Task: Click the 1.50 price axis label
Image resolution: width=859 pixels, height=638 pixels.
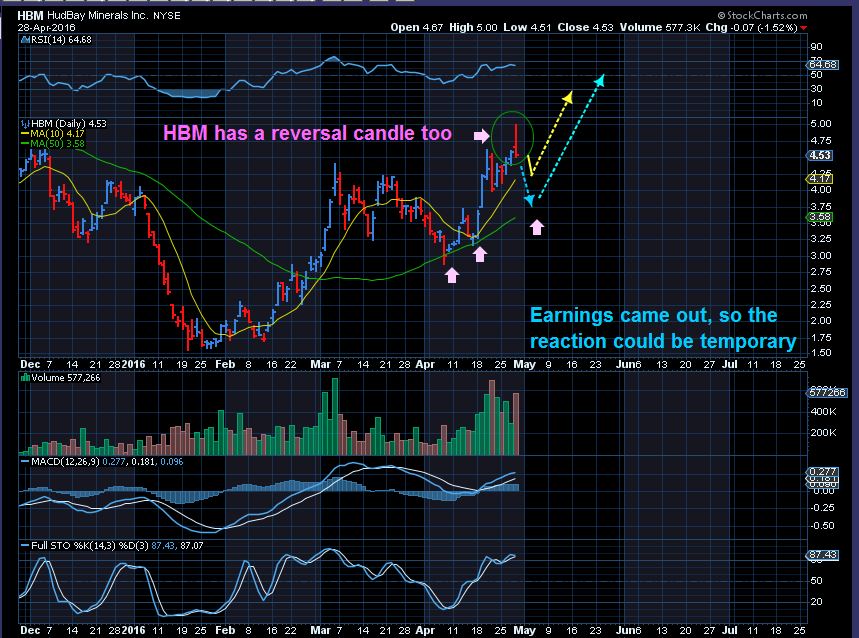Action: (821, 353)
